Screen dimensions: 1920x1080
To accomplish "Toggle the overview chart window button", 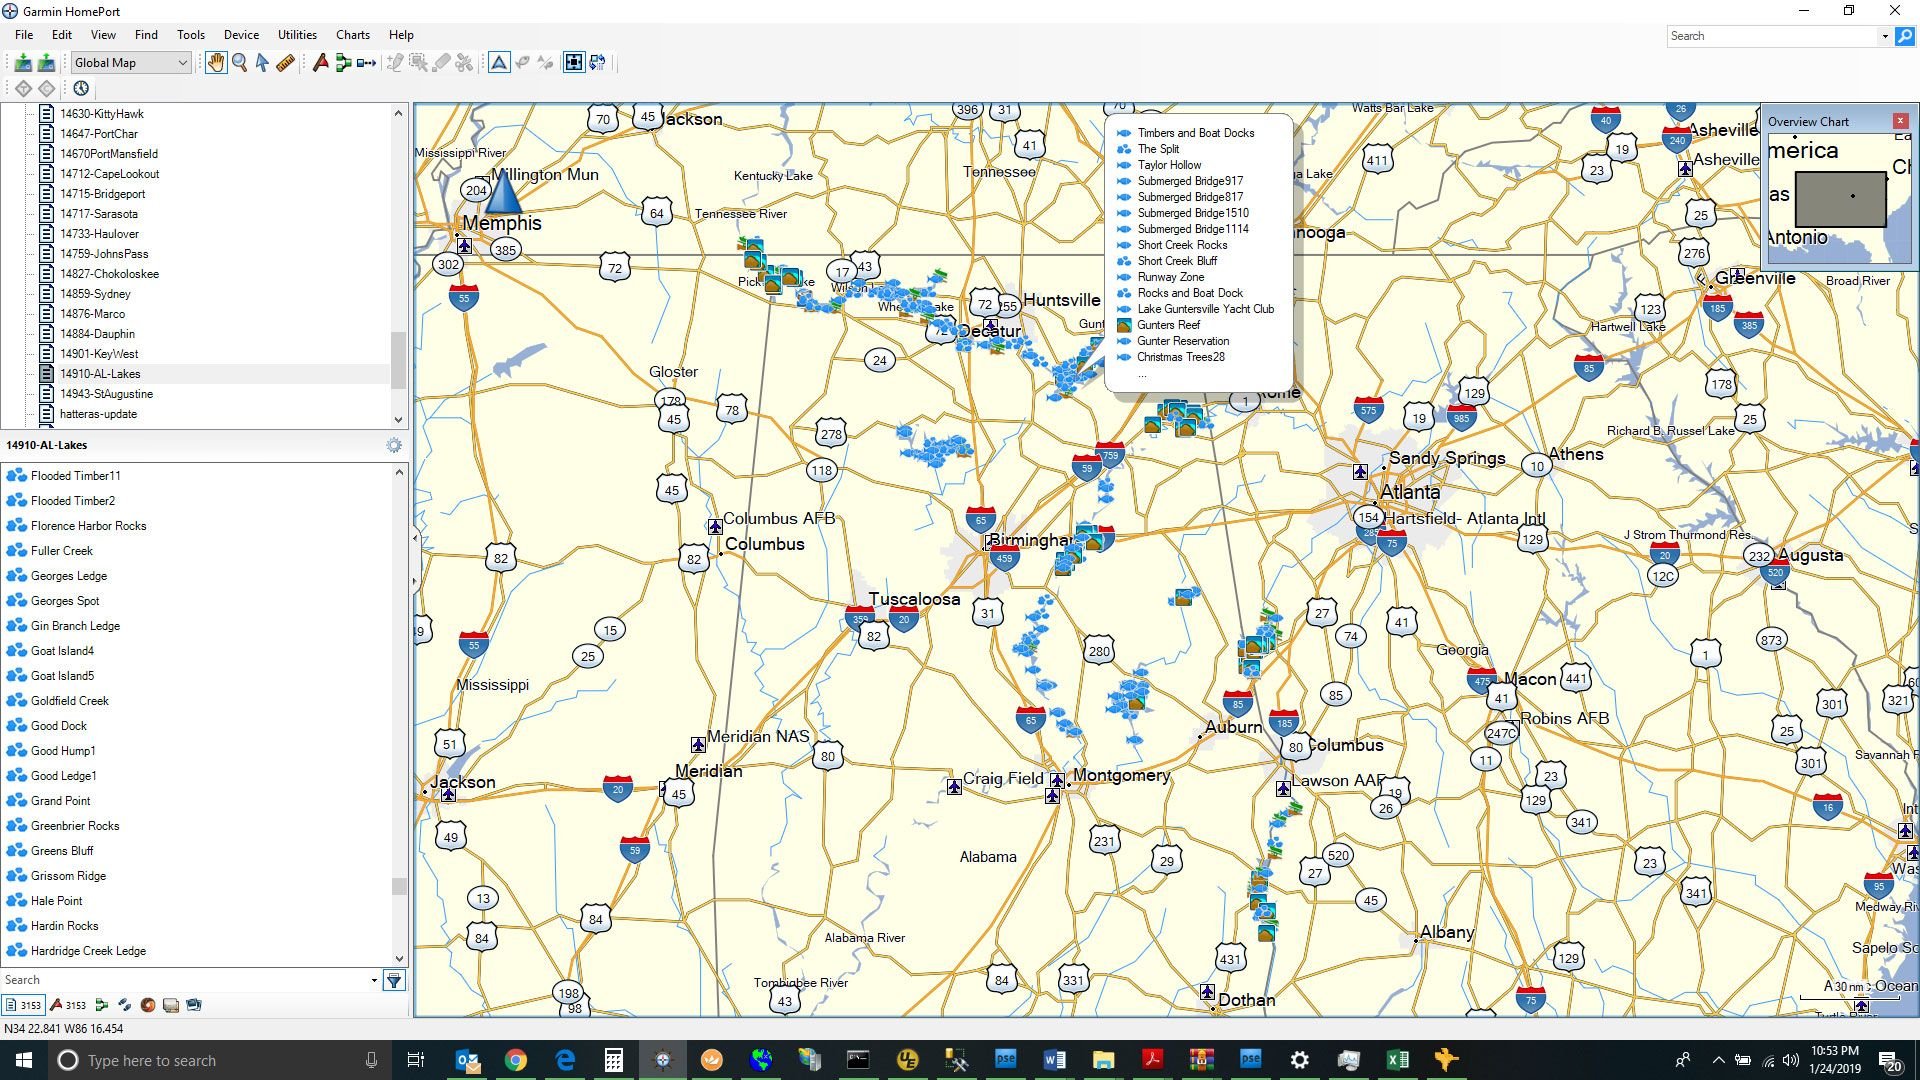I will click(574, 63).
